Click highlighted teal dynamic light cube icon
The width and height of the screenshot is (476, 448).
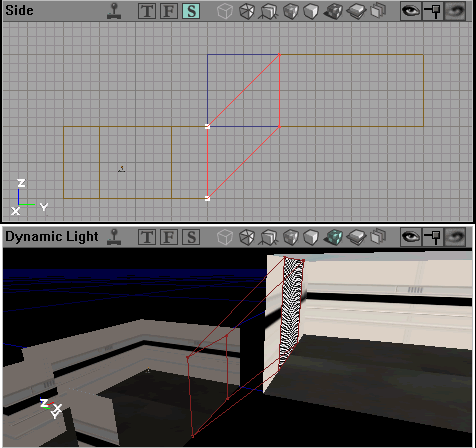click(333, 237)
